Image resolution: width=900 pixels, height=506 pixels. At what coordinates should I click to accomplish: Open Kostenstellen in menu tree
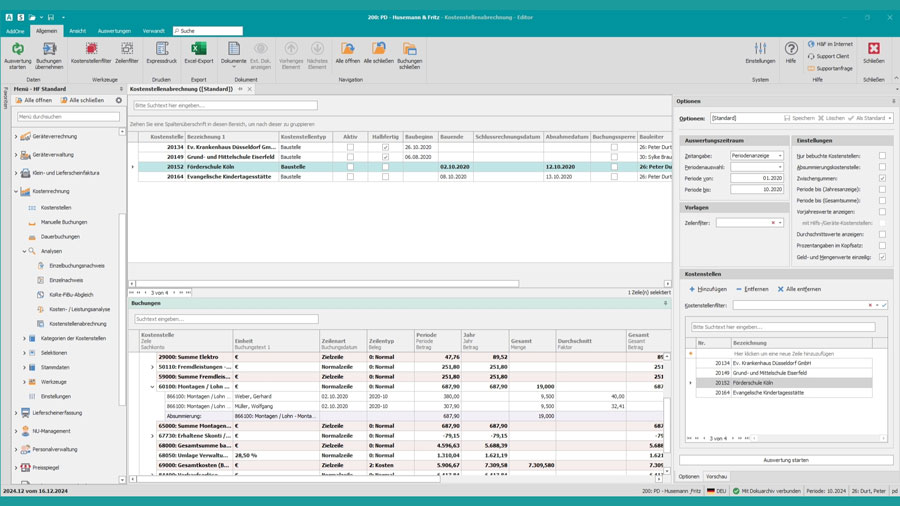[56, 208]
